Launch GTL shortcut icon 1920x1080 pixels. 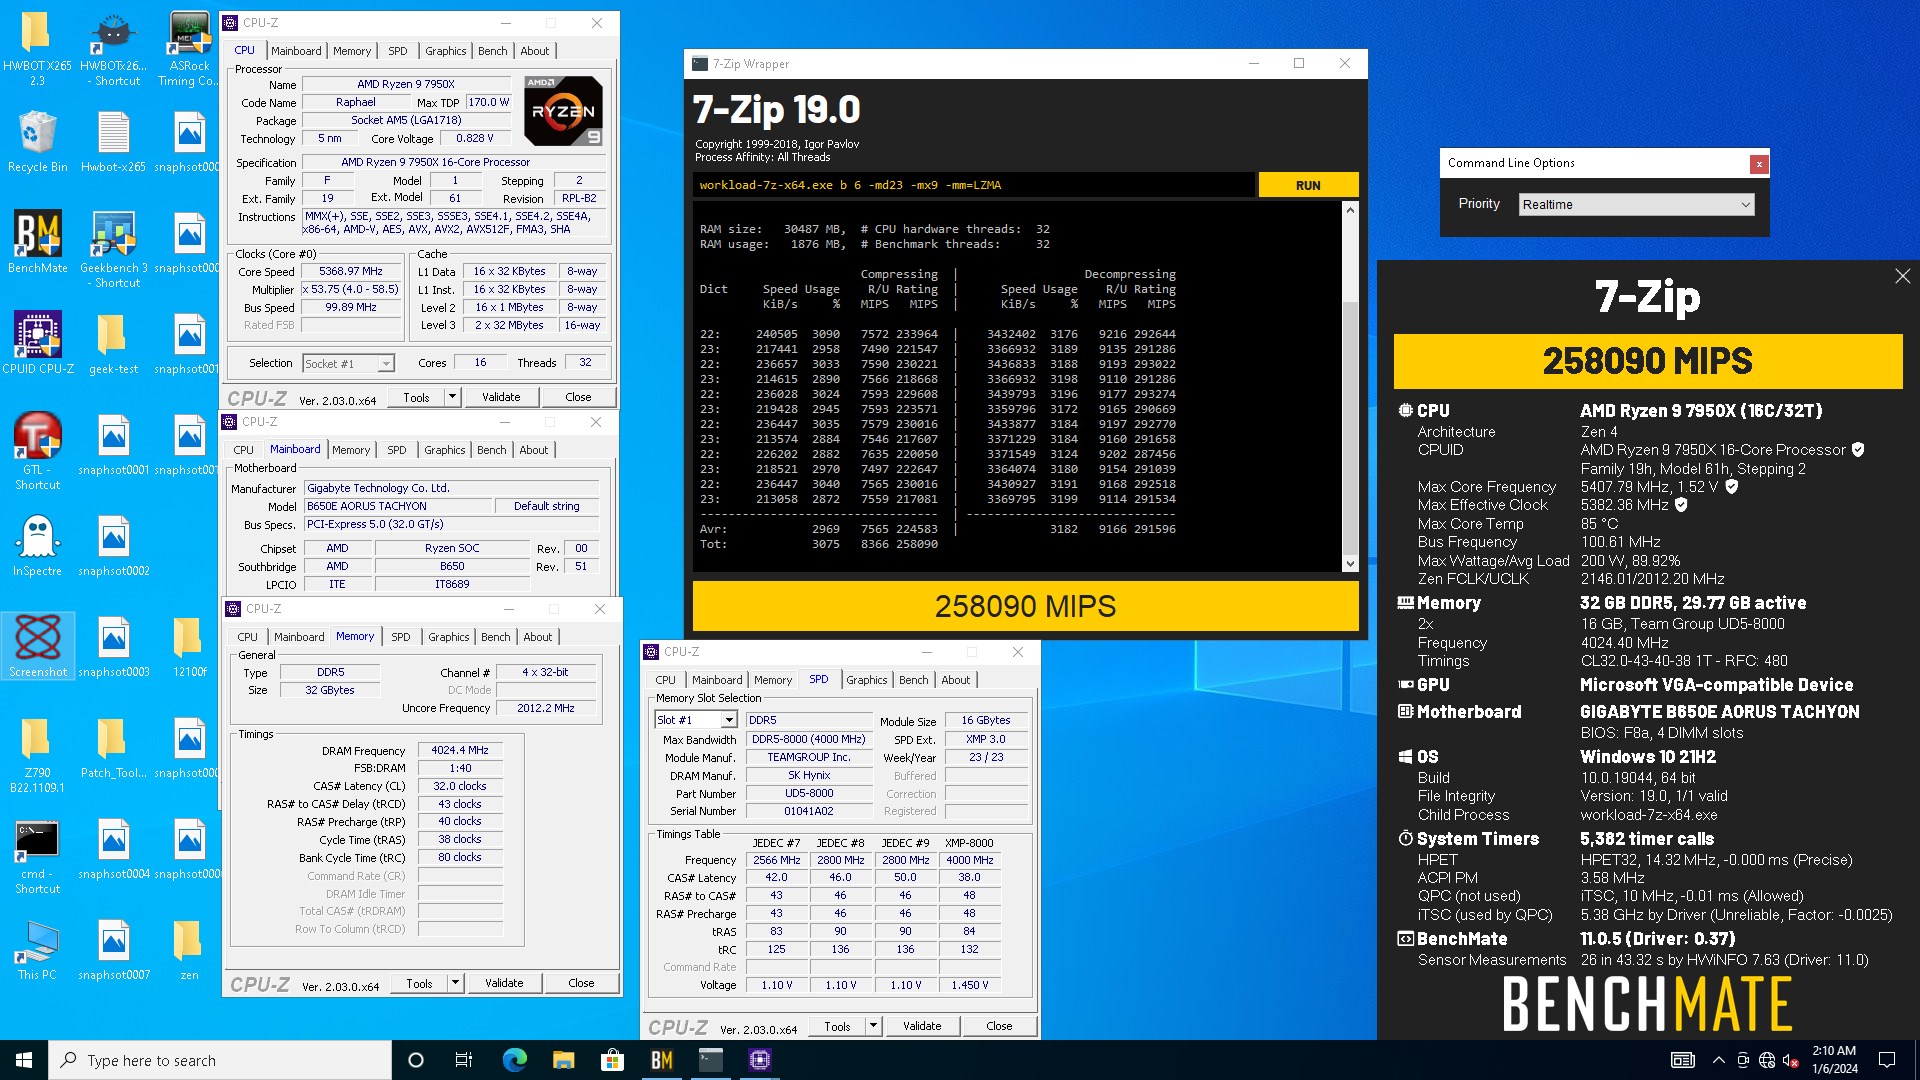37,451
